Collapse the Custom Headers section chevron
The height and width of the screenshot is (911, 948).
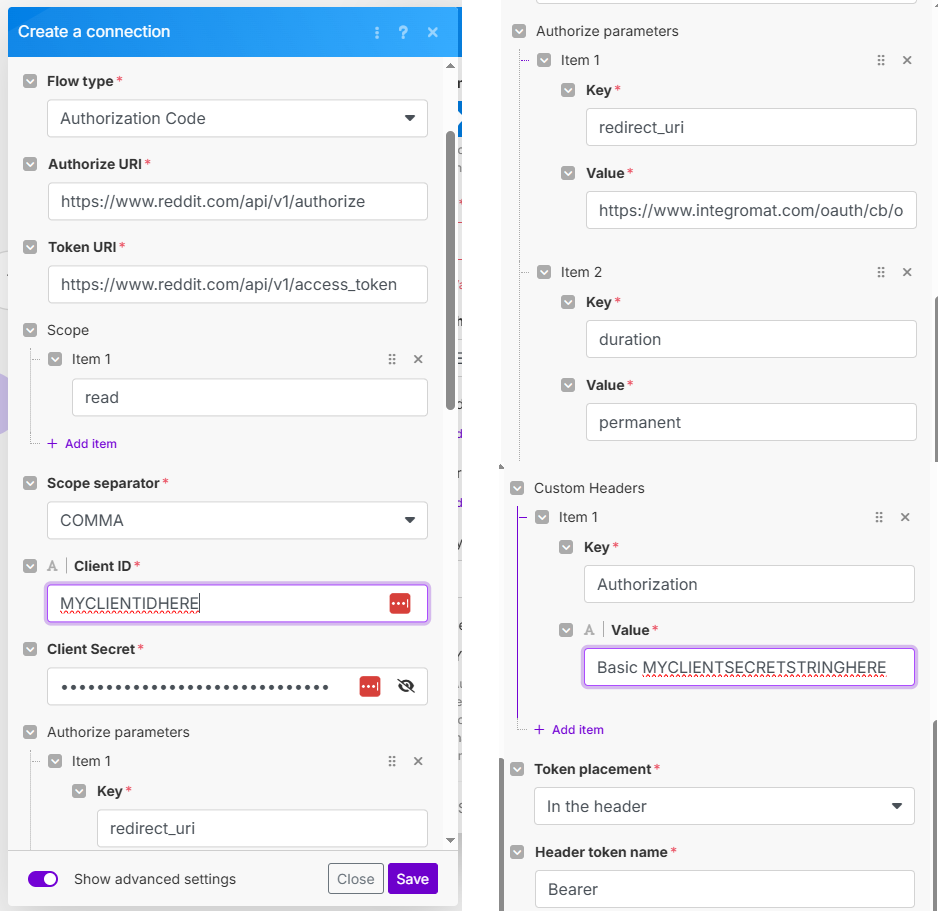click(x=517, y=488)
